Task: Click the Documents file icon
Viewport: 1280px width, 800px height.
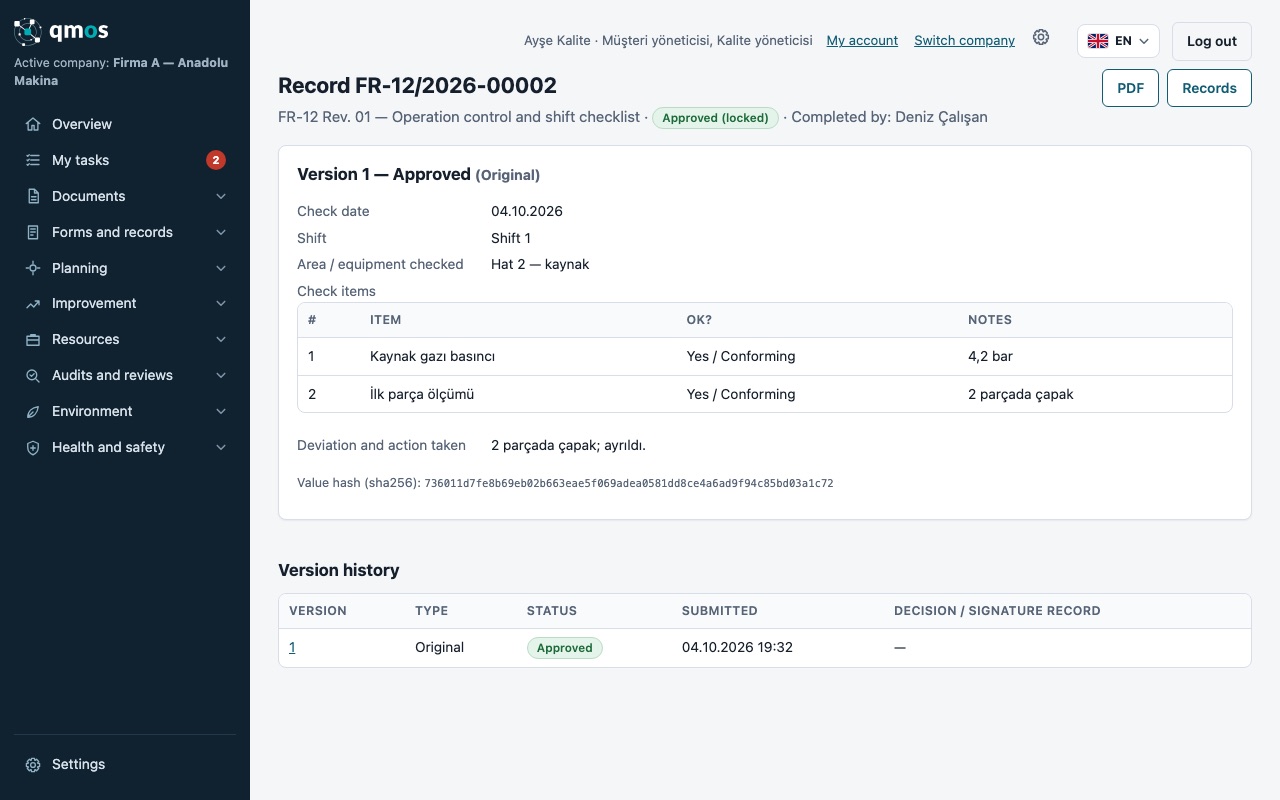Action: (x=33, y=196)
